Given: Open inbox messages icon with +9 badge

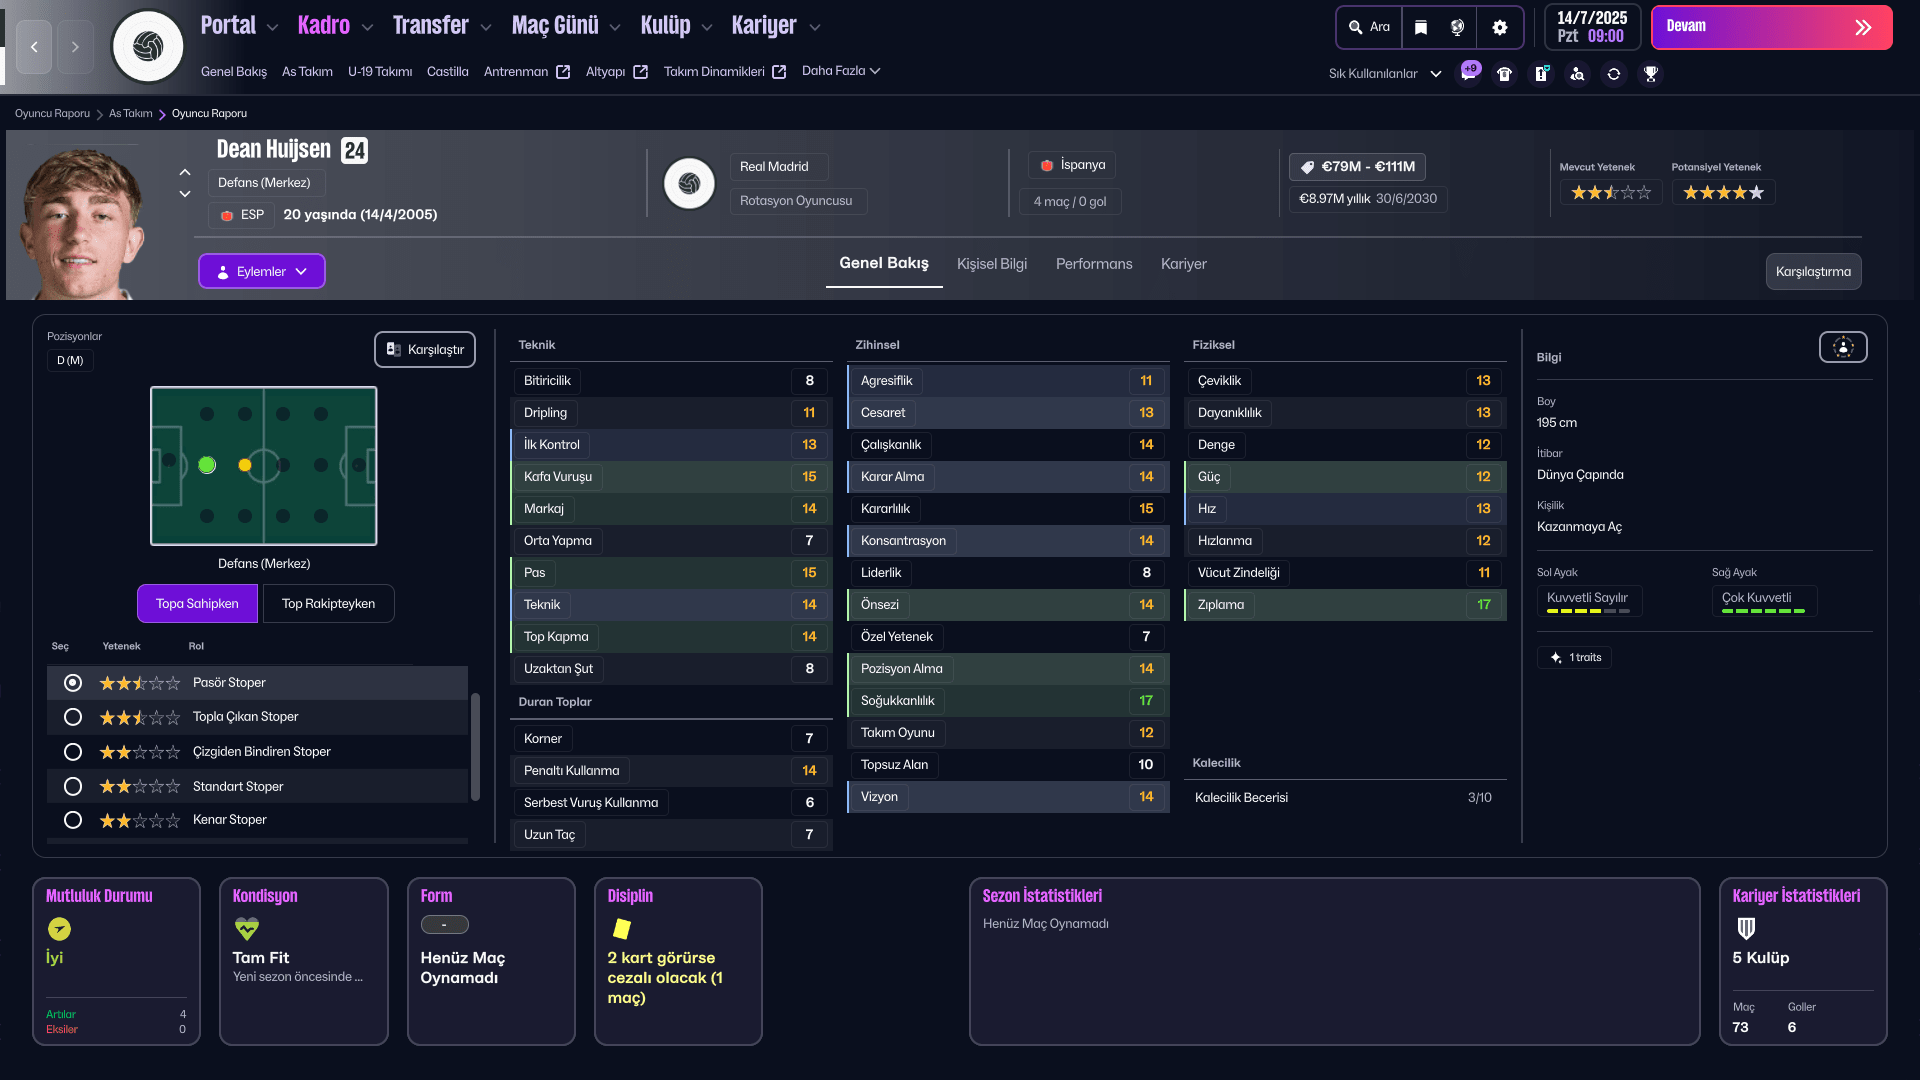Looking at the screenshot, I should [1468, 73].
